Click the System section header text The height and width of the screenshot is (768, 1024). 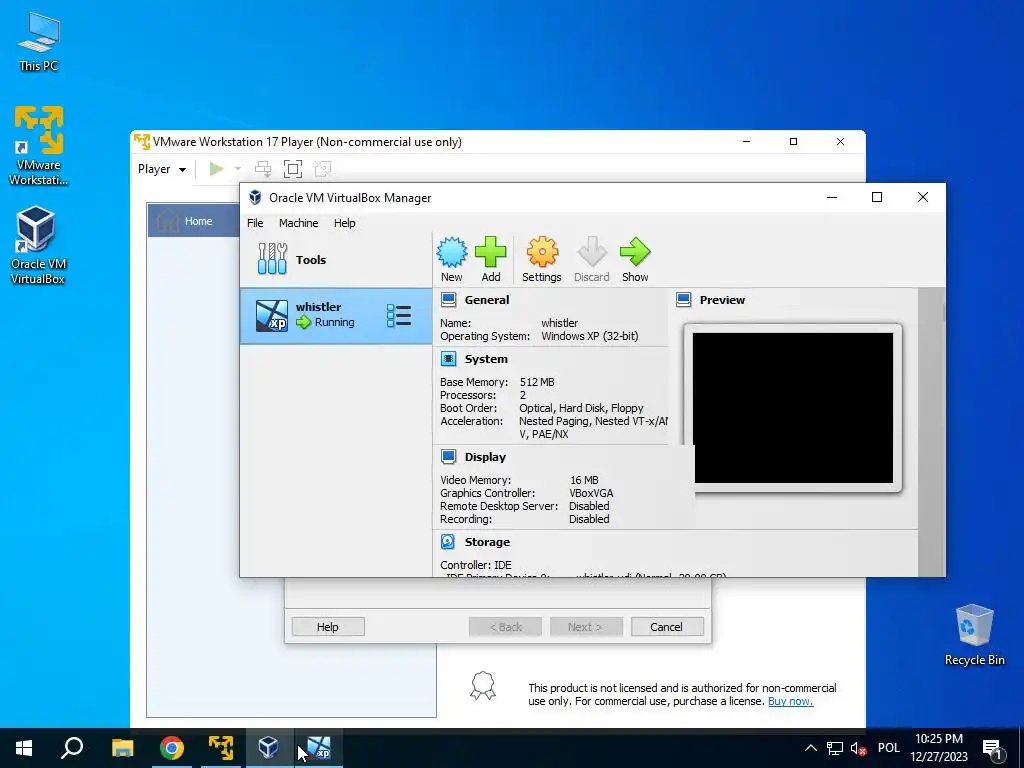(x=486, y=359)
